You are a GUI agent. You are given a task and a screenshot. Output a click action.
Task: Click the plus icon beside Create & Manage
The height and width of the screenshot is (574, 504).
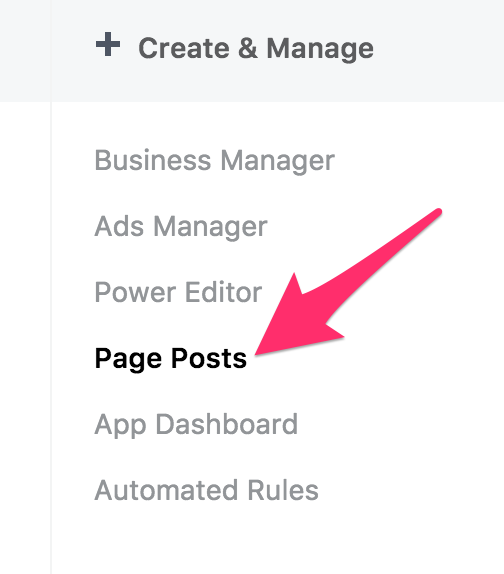coord(108,45)
